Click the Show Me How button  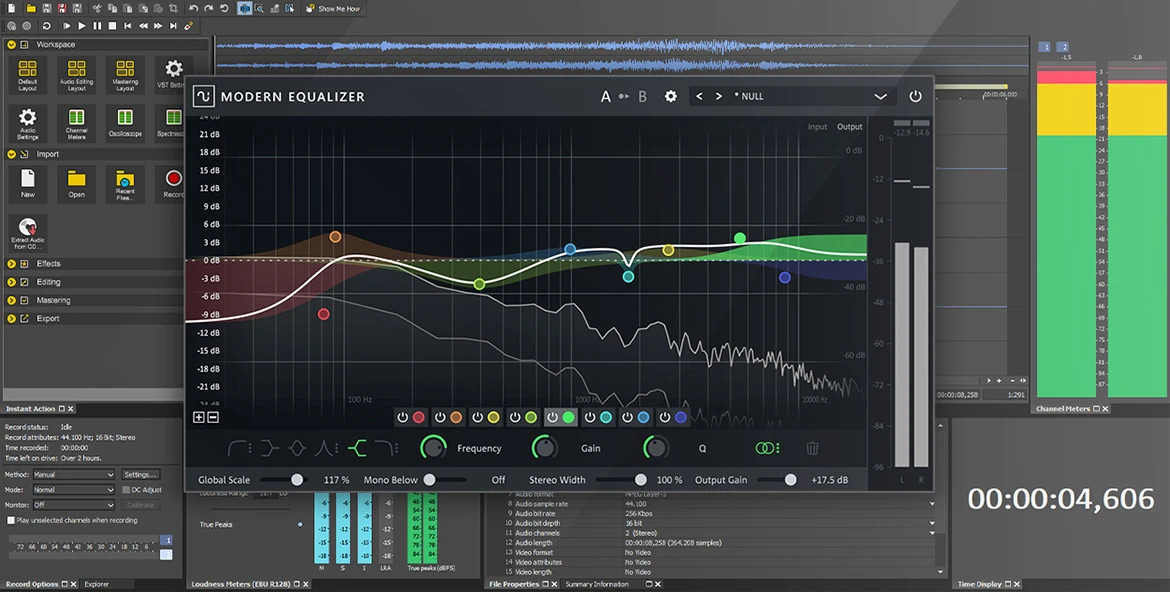[333, 8]
